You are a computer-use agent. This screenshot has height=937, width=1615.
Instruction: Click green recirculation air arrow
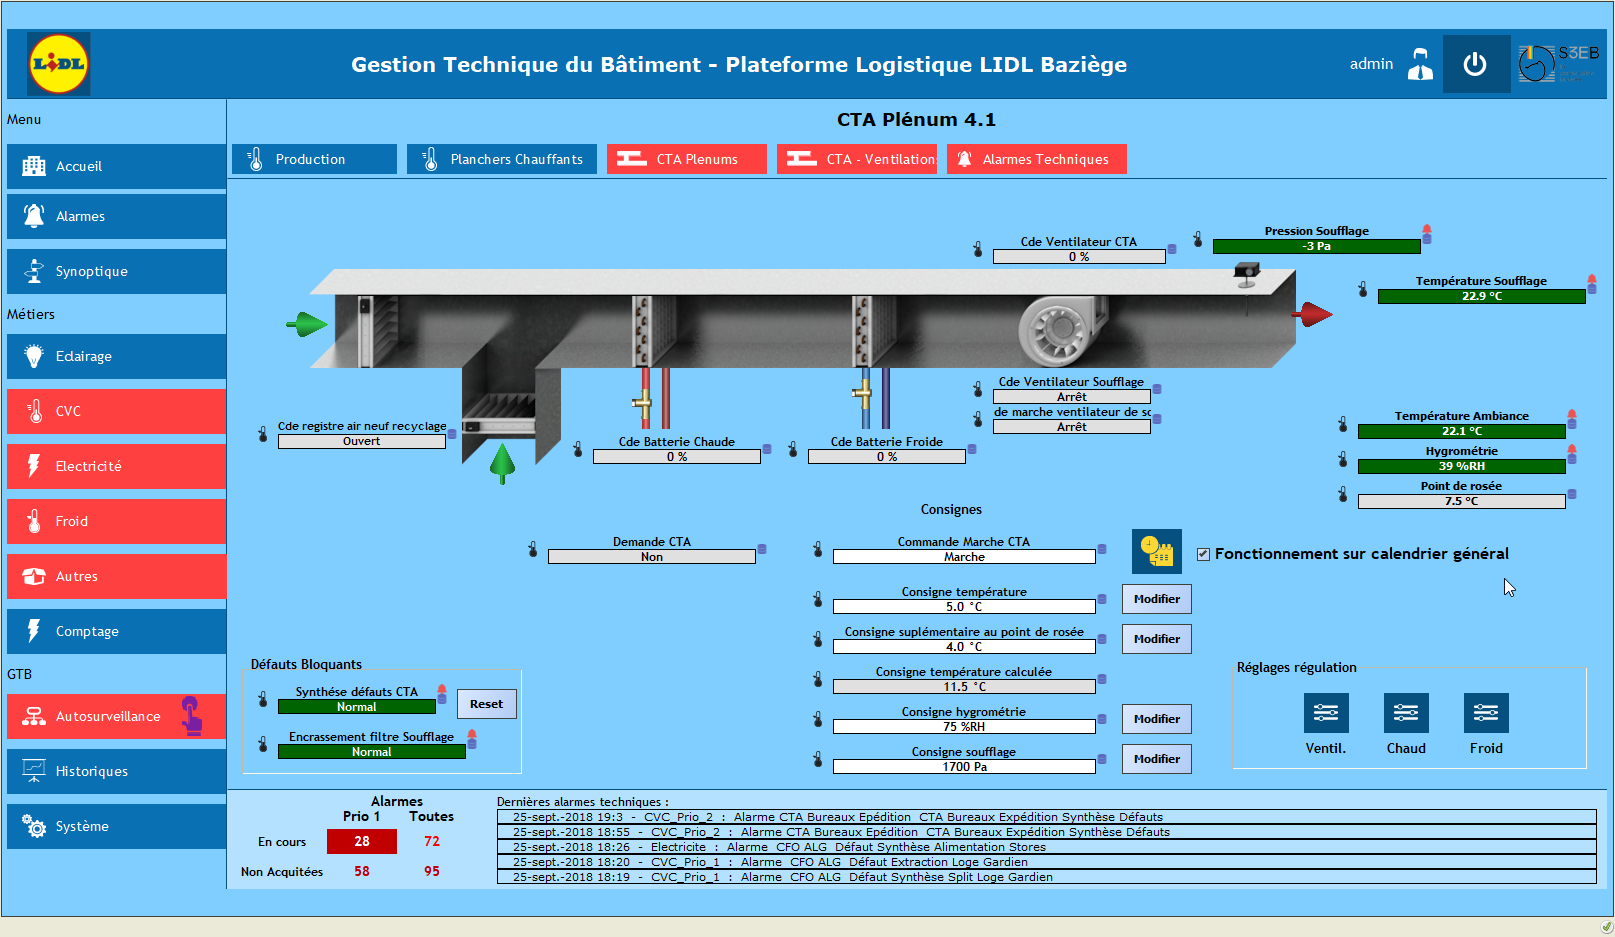tap(502, 464)
